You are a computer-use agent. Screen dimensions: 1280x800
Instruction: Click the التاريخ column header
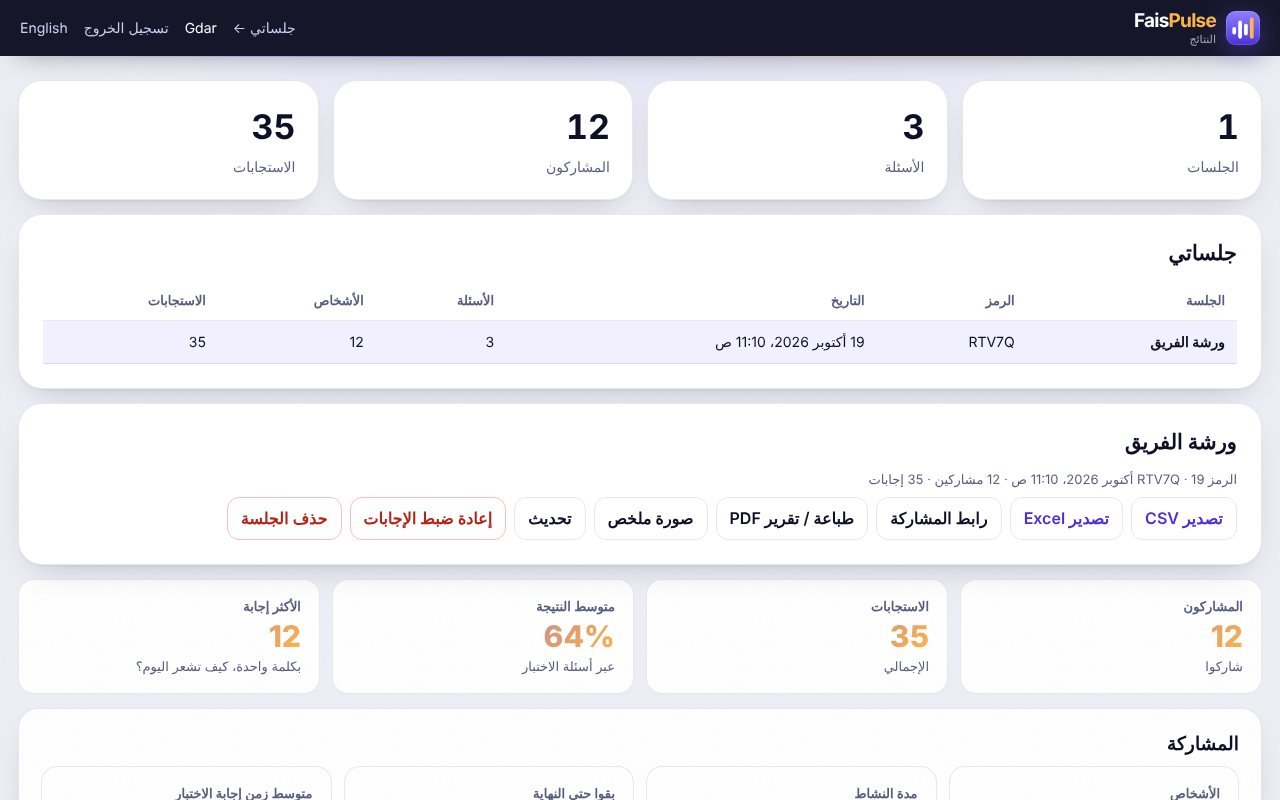848,300
